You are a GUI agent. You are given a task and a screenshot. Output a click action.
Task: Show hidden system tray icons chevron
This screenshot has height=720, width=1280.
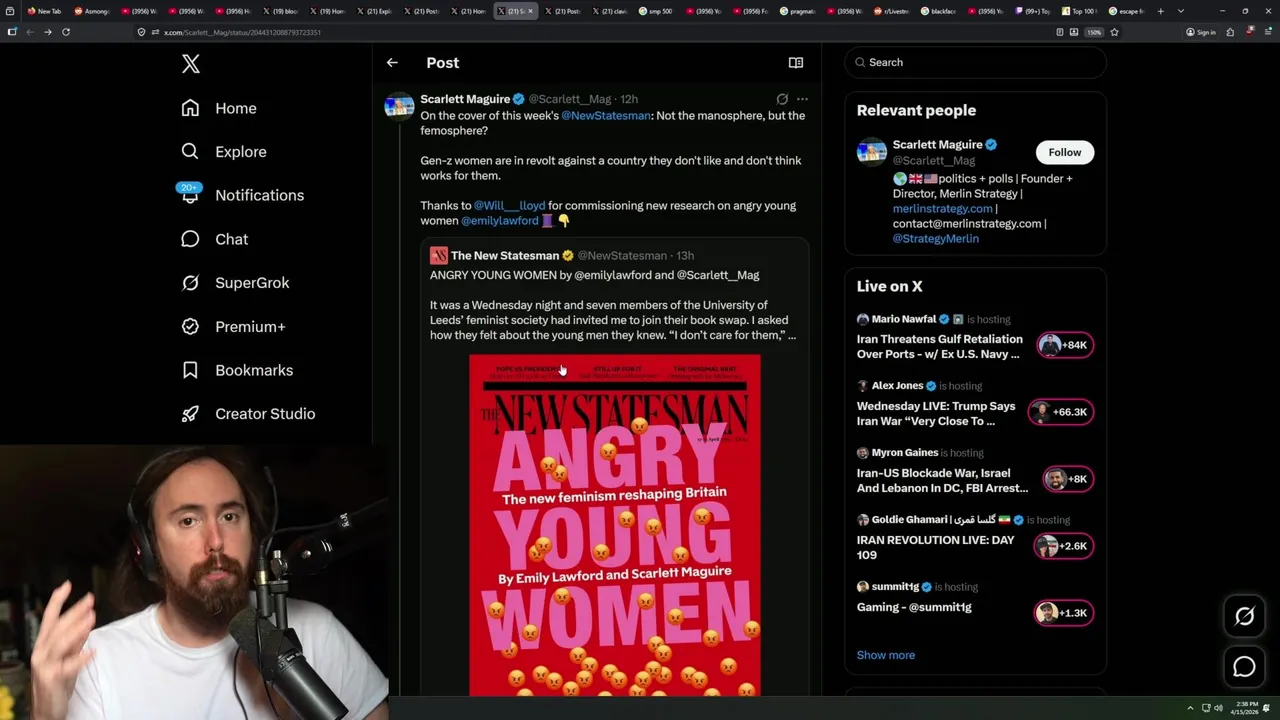point(1190,708)
